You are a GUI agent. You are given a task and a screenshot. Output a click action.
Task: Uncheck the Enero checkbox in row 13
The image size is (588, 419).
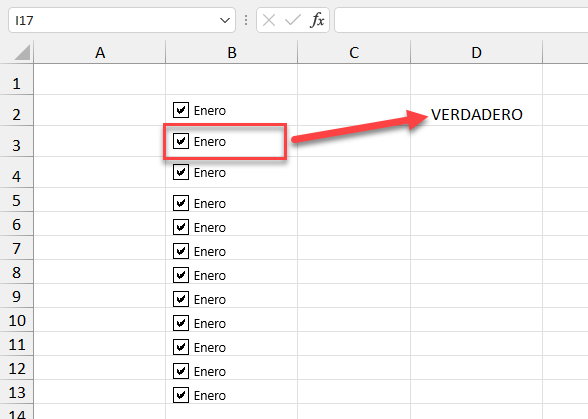coord(181,395)
